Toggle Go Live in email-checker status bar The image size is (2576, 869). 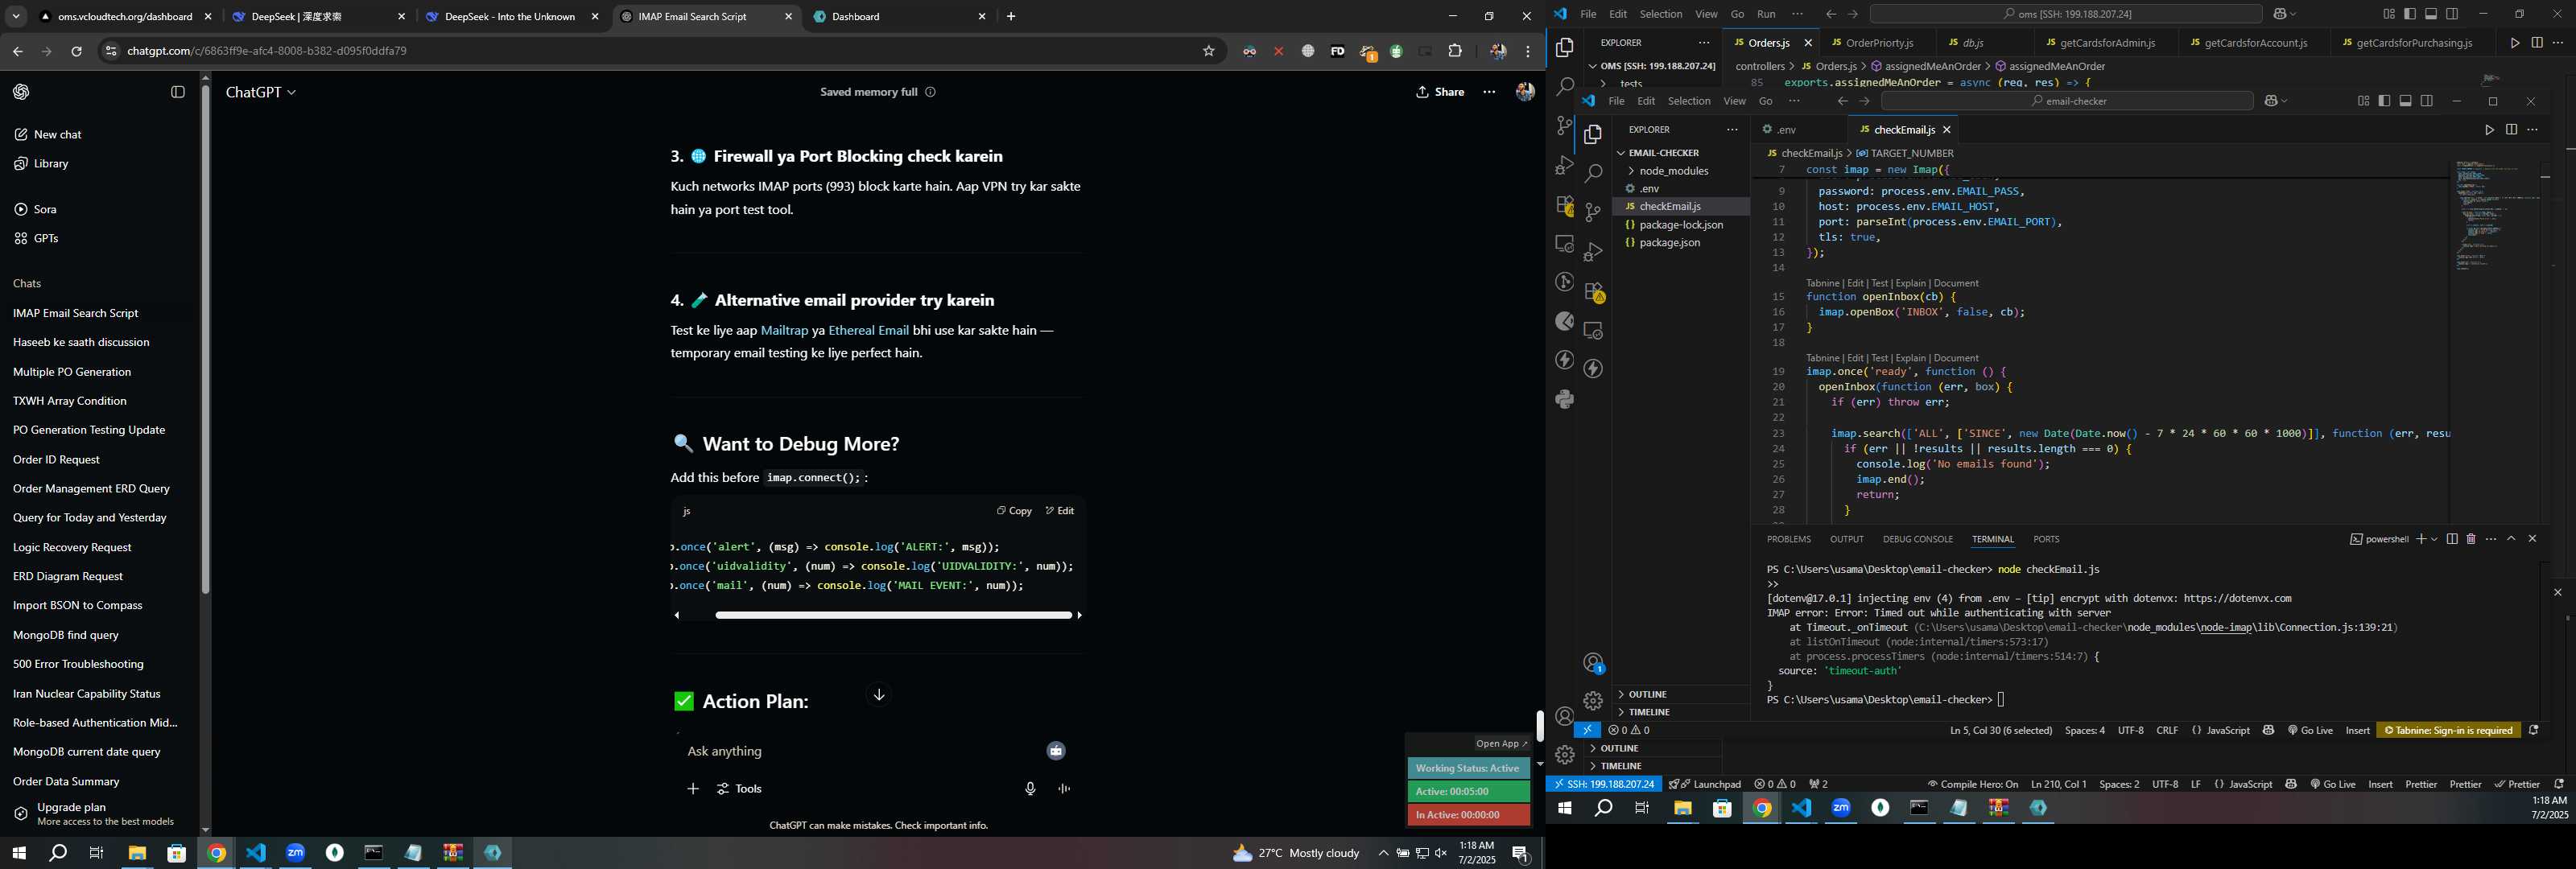coord(2310,730)
